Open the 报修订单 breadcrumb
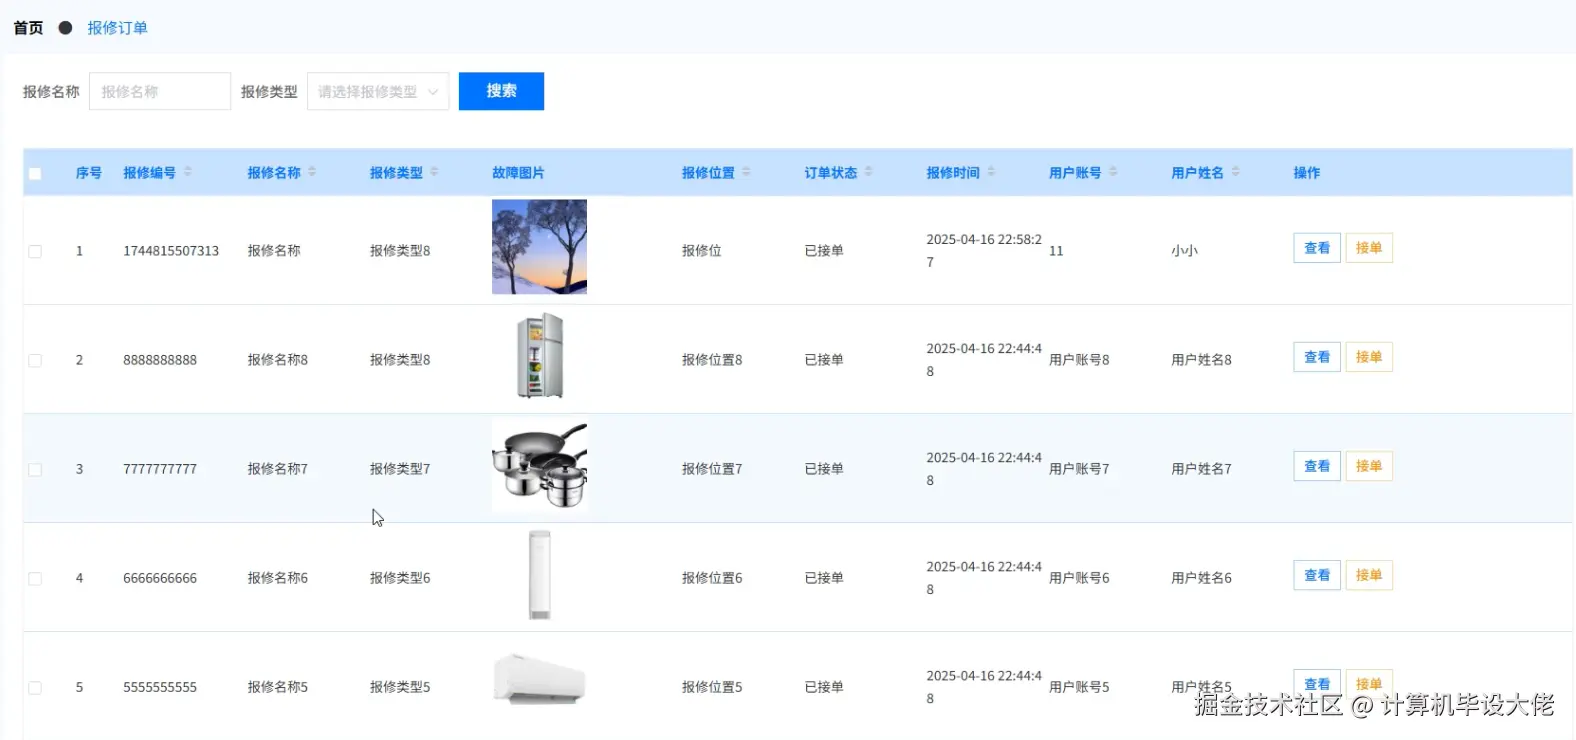Screen dimensions: 1576x740 (117, 28)
